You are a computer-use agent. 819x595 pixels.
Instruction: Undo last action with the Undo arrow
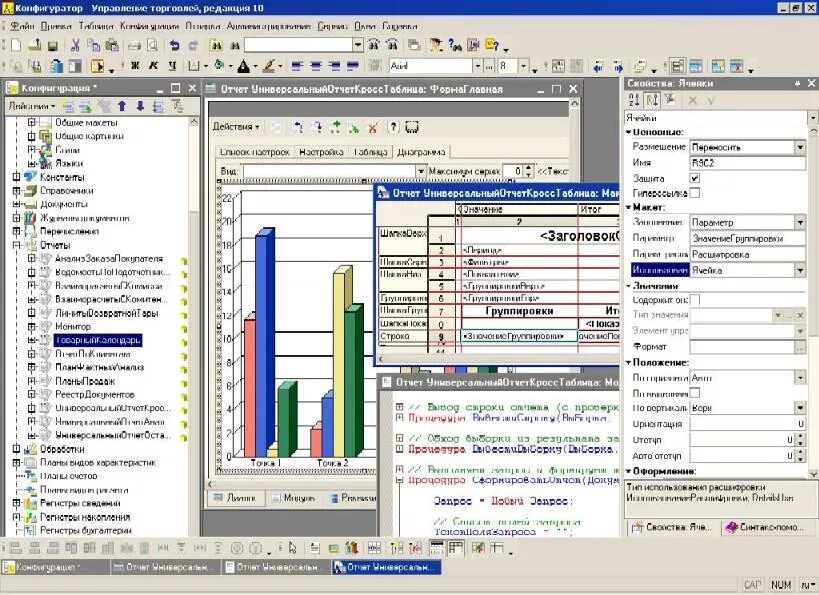point(174,46)
